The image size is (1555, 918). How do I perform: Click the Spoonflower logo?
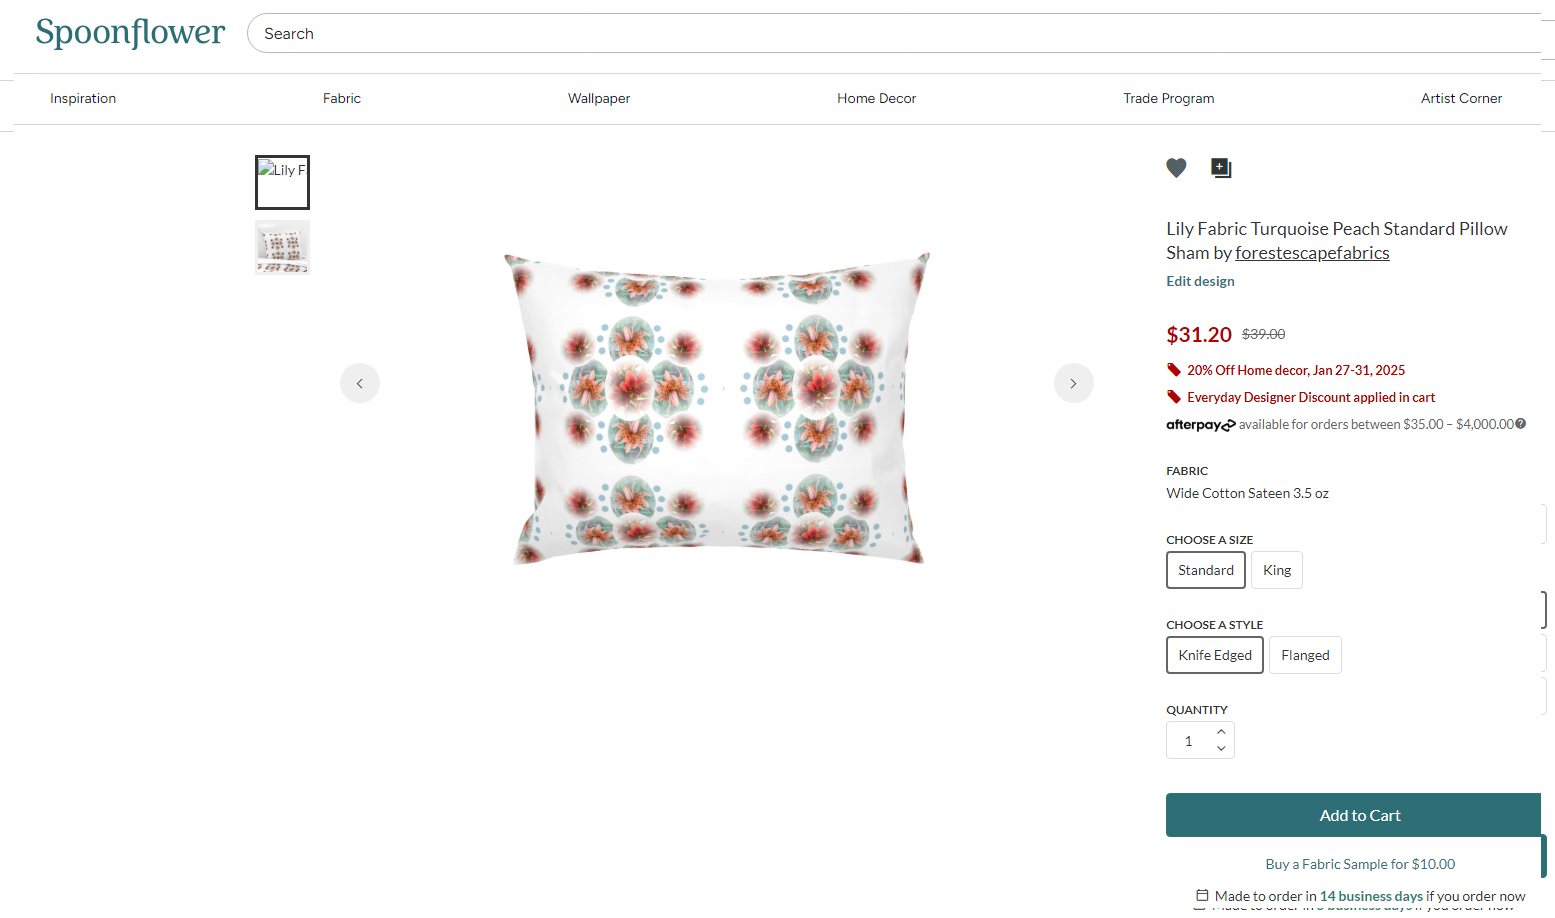(130, 32)
